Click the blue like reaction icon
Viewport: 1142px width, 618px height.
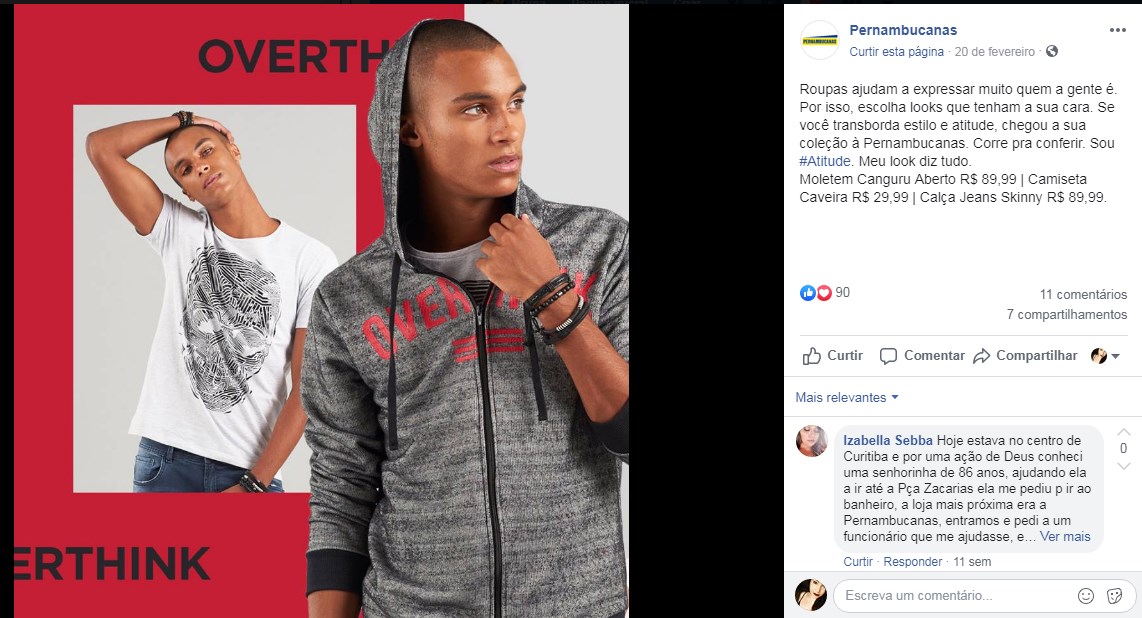[x=808, y=293]
